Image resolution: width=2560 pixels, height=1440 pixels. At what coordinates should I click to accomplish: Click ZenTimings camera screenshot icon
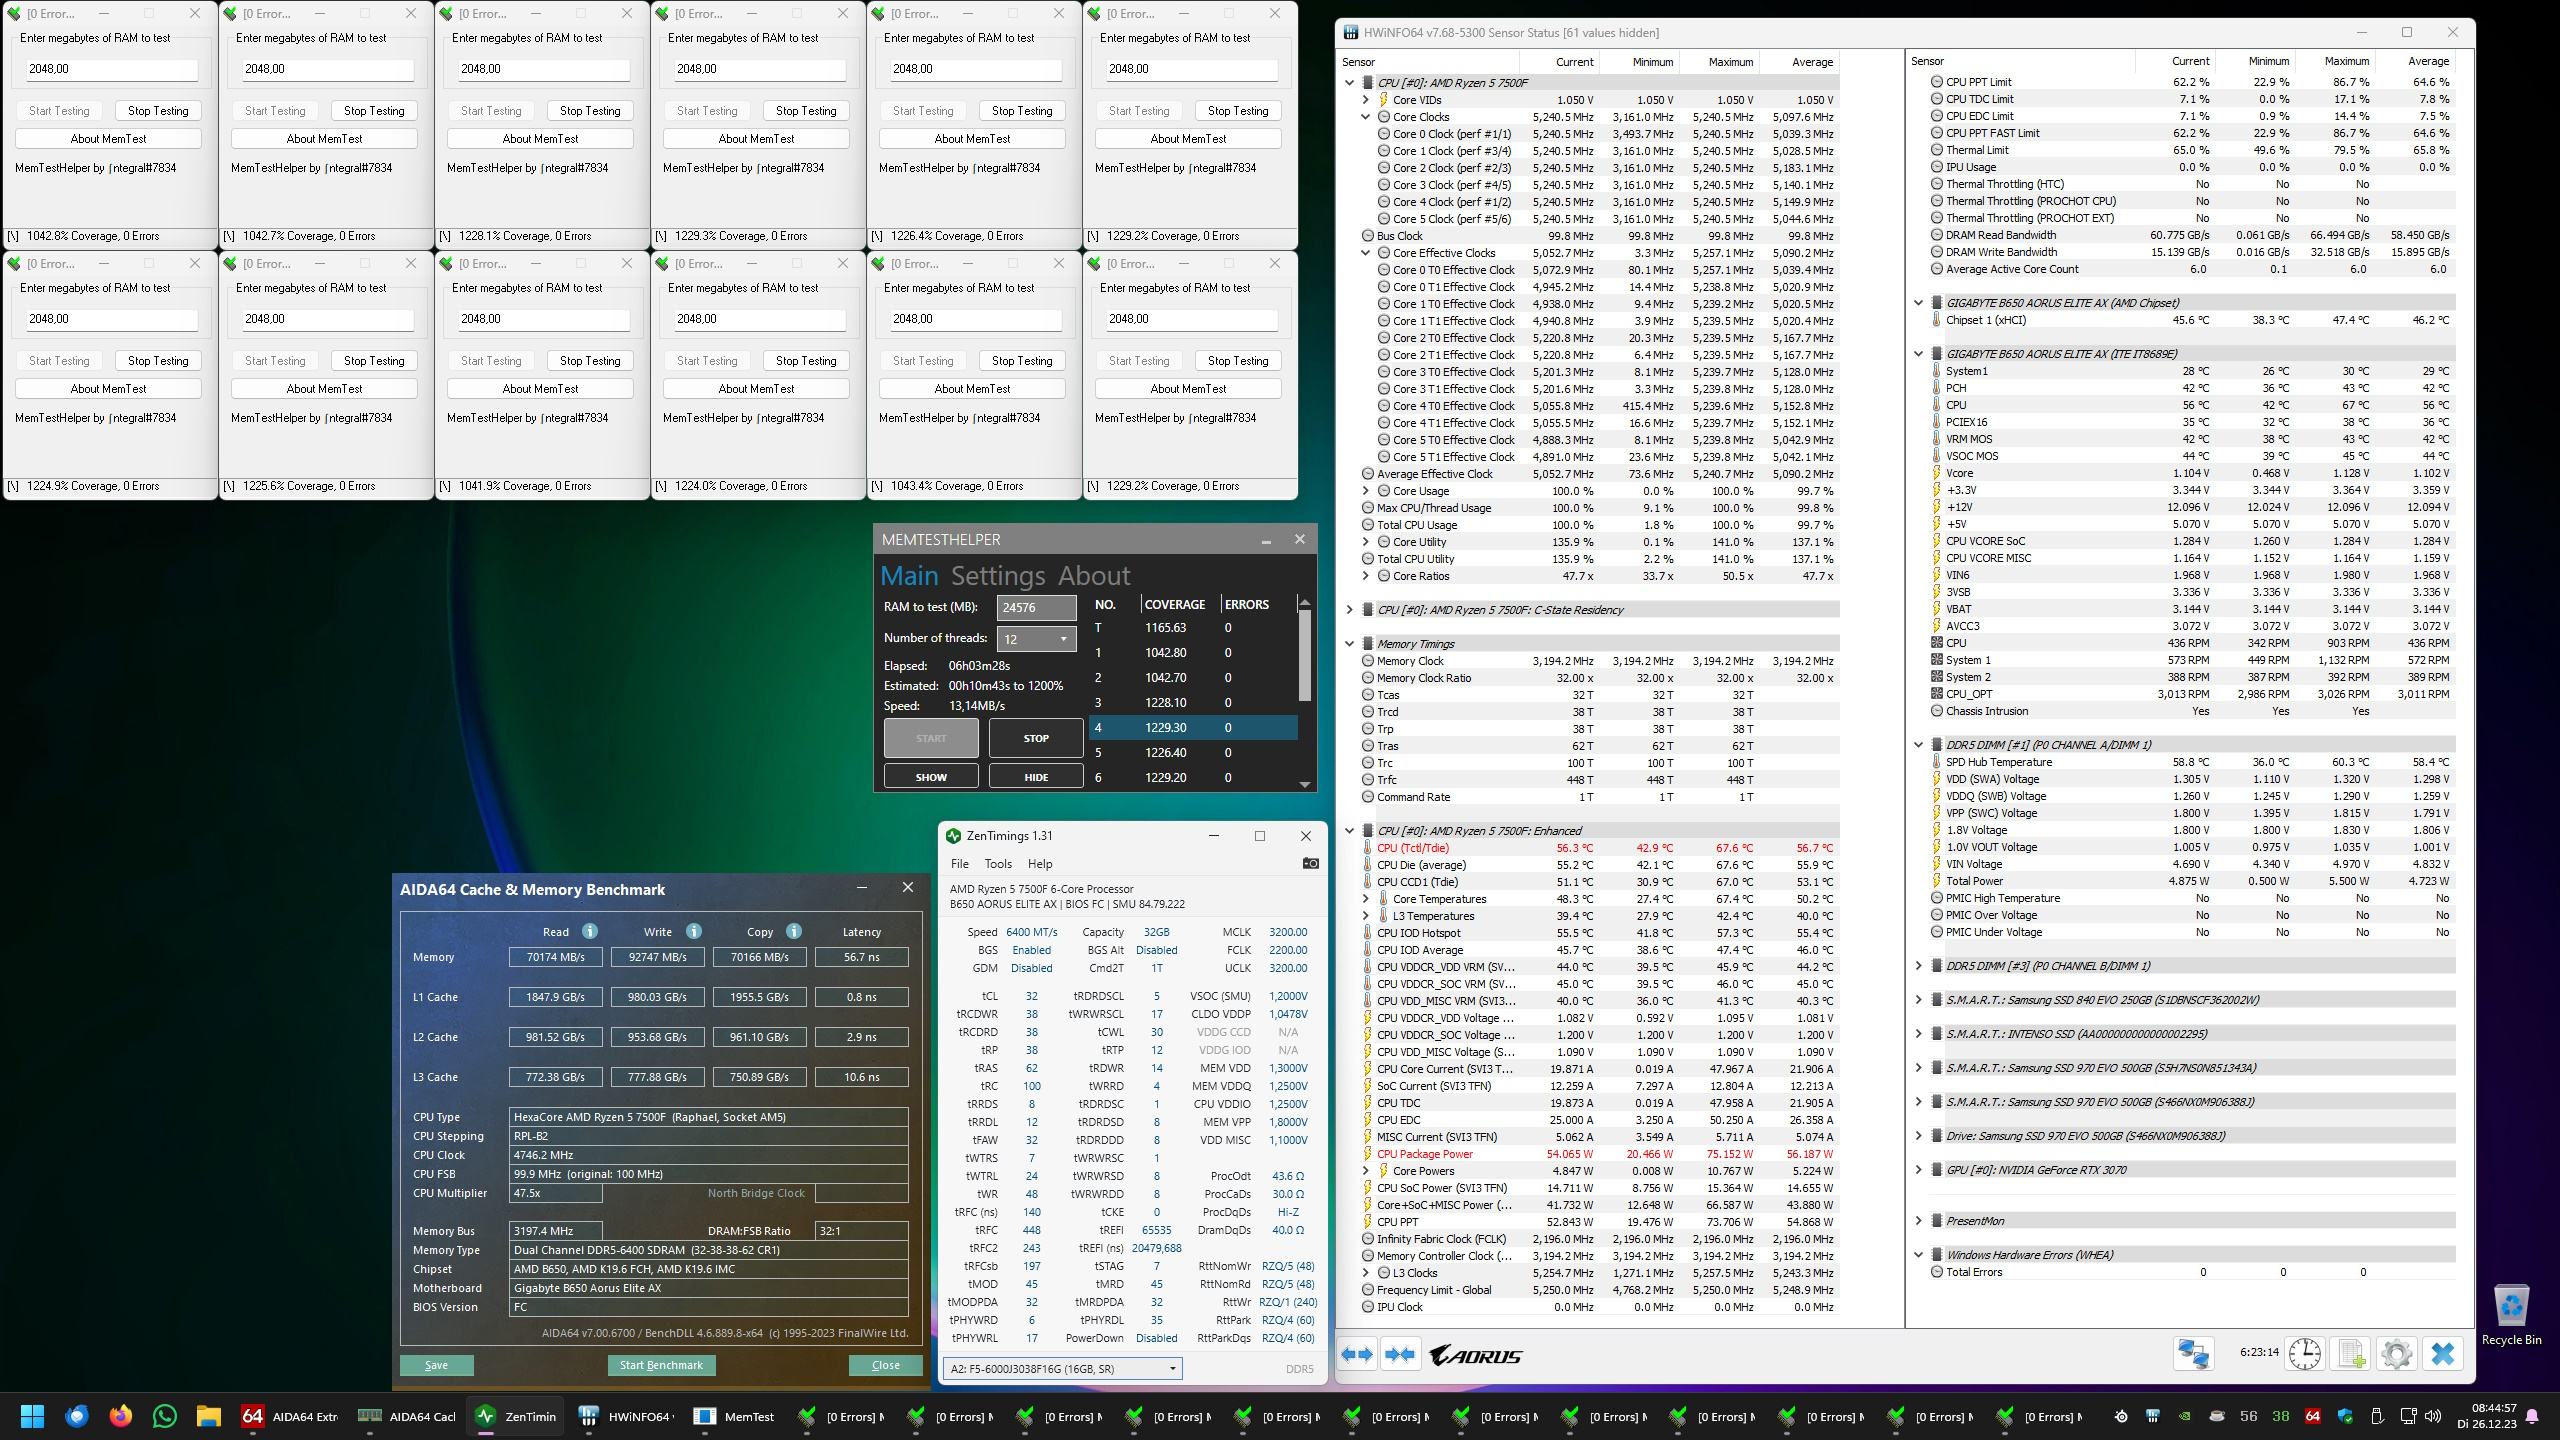point(1310,863)
